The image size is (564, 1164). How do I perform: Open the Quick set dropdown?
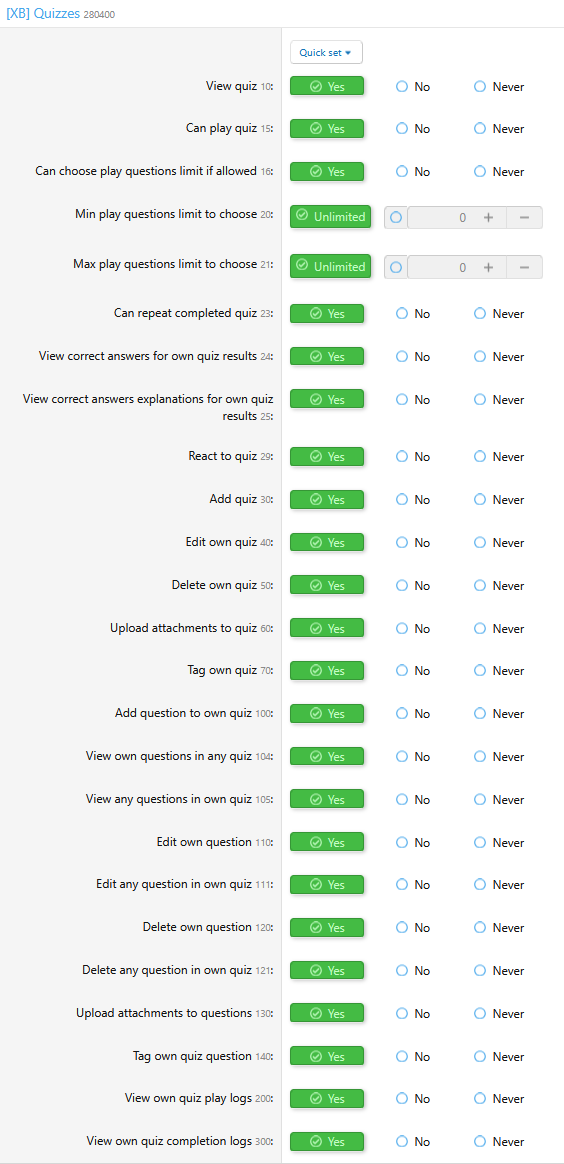[x=326, y=52]
